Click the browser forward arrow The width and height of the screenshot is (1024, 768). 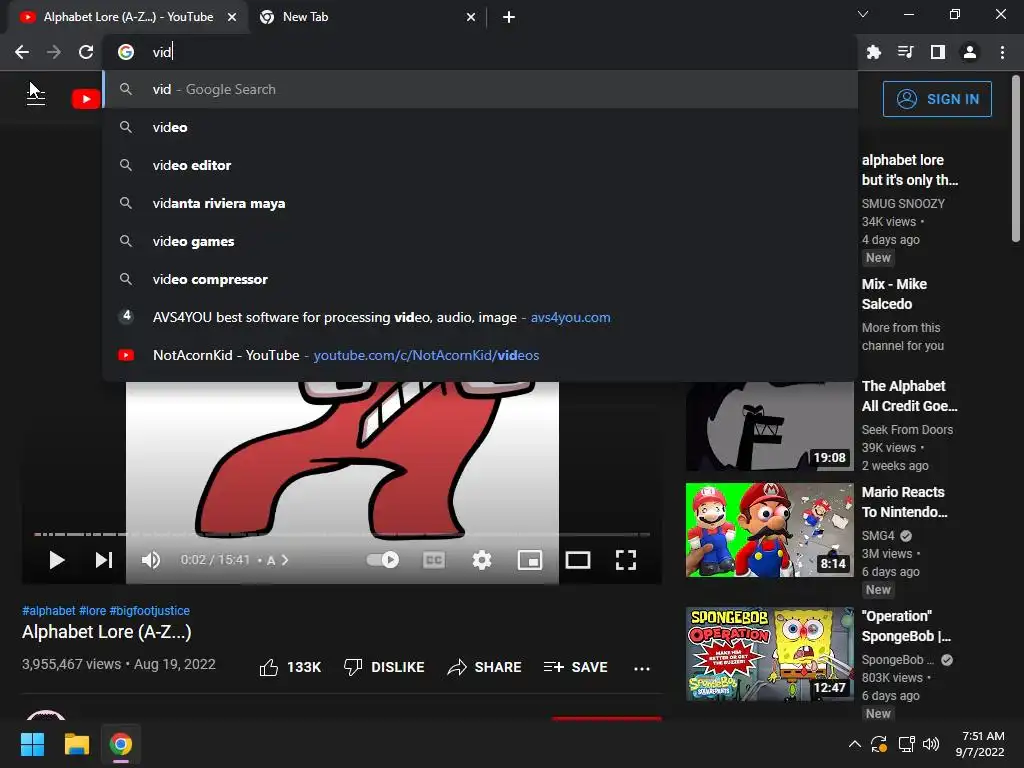click(x=54, y=52)
